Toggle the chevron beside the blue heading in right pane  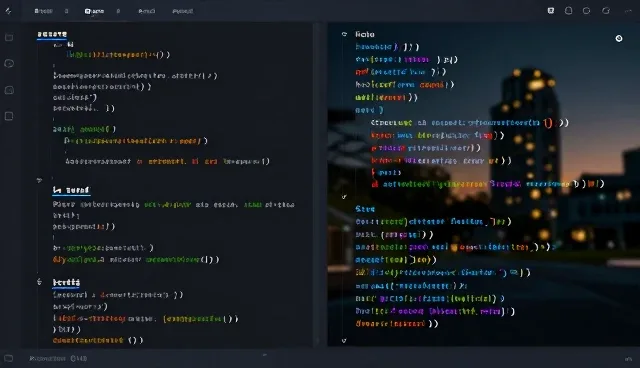[344, 197]
